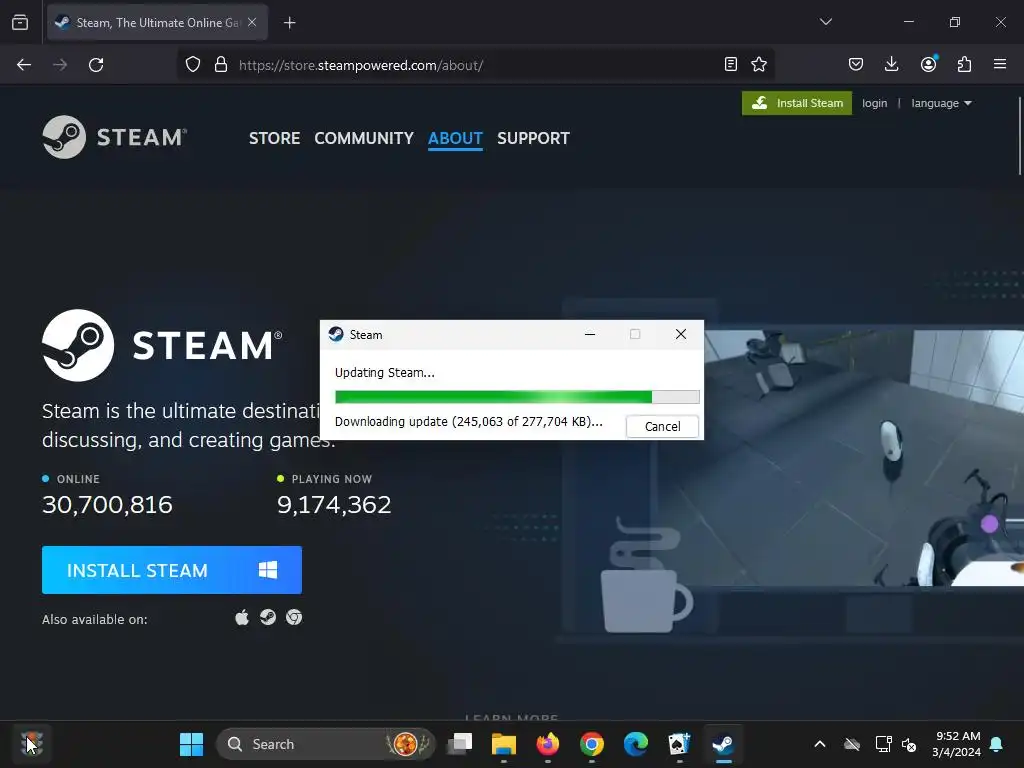
Task: Reload the current Steam page
Action: tap(96, 65)
